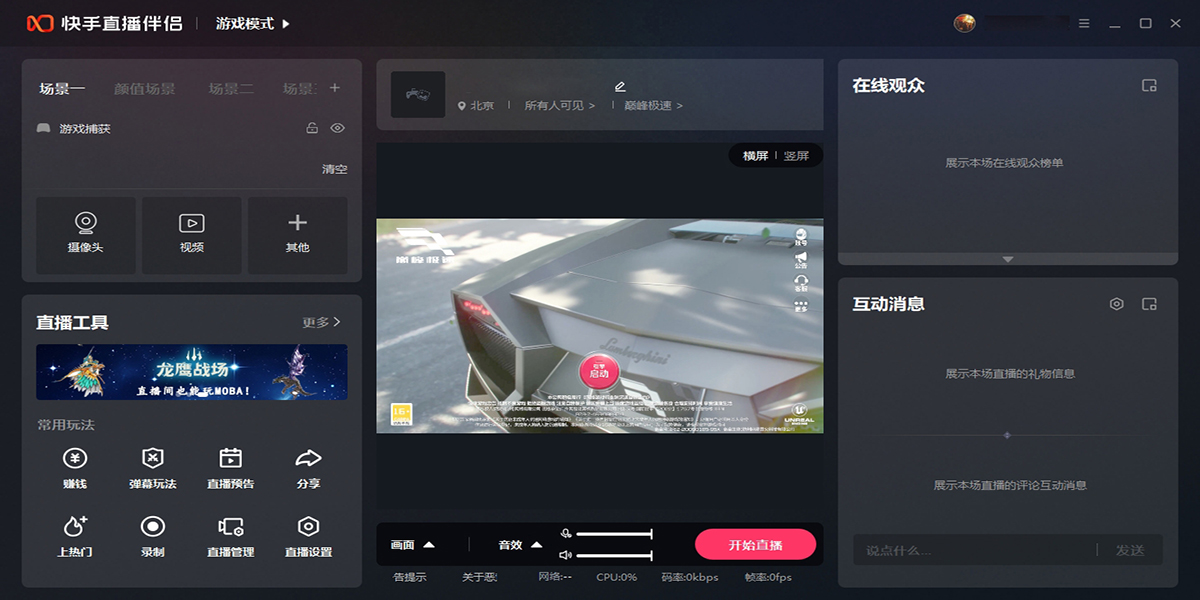Expand 更多 live tools
The image size is (1200, 600).
[x=322, y=322]
